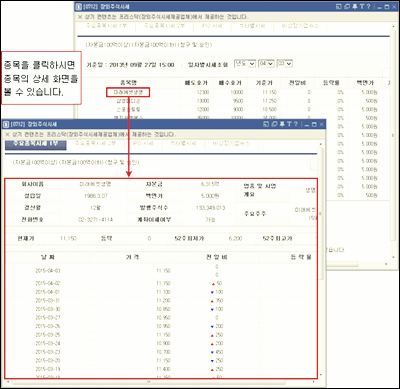Click issued shares value 133,349,013
Screen dimensions: 400x389
coord(210,208)
